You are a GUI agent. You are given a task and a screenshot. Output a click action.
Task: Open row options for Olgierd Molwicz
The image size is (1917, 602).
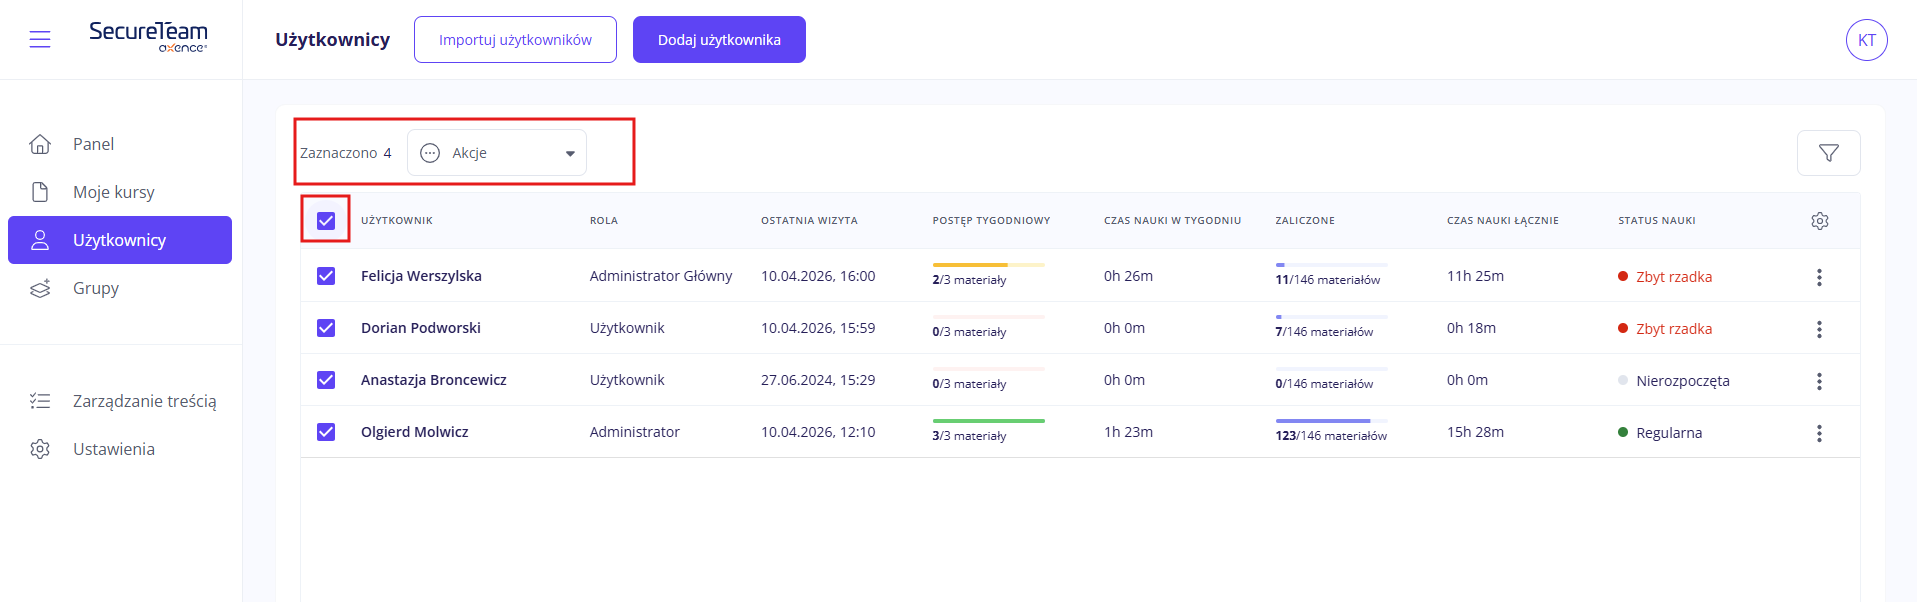tap(1818, 433)
